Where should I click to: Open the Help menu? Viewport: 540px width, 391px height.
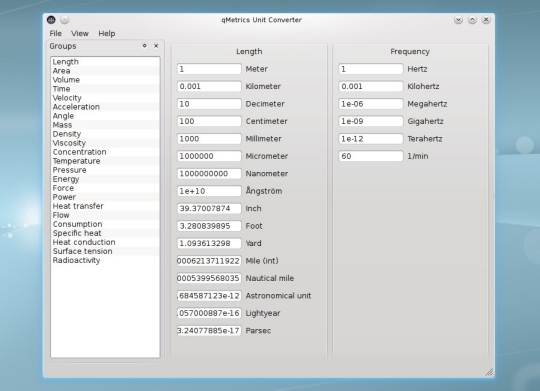[107, 33]
